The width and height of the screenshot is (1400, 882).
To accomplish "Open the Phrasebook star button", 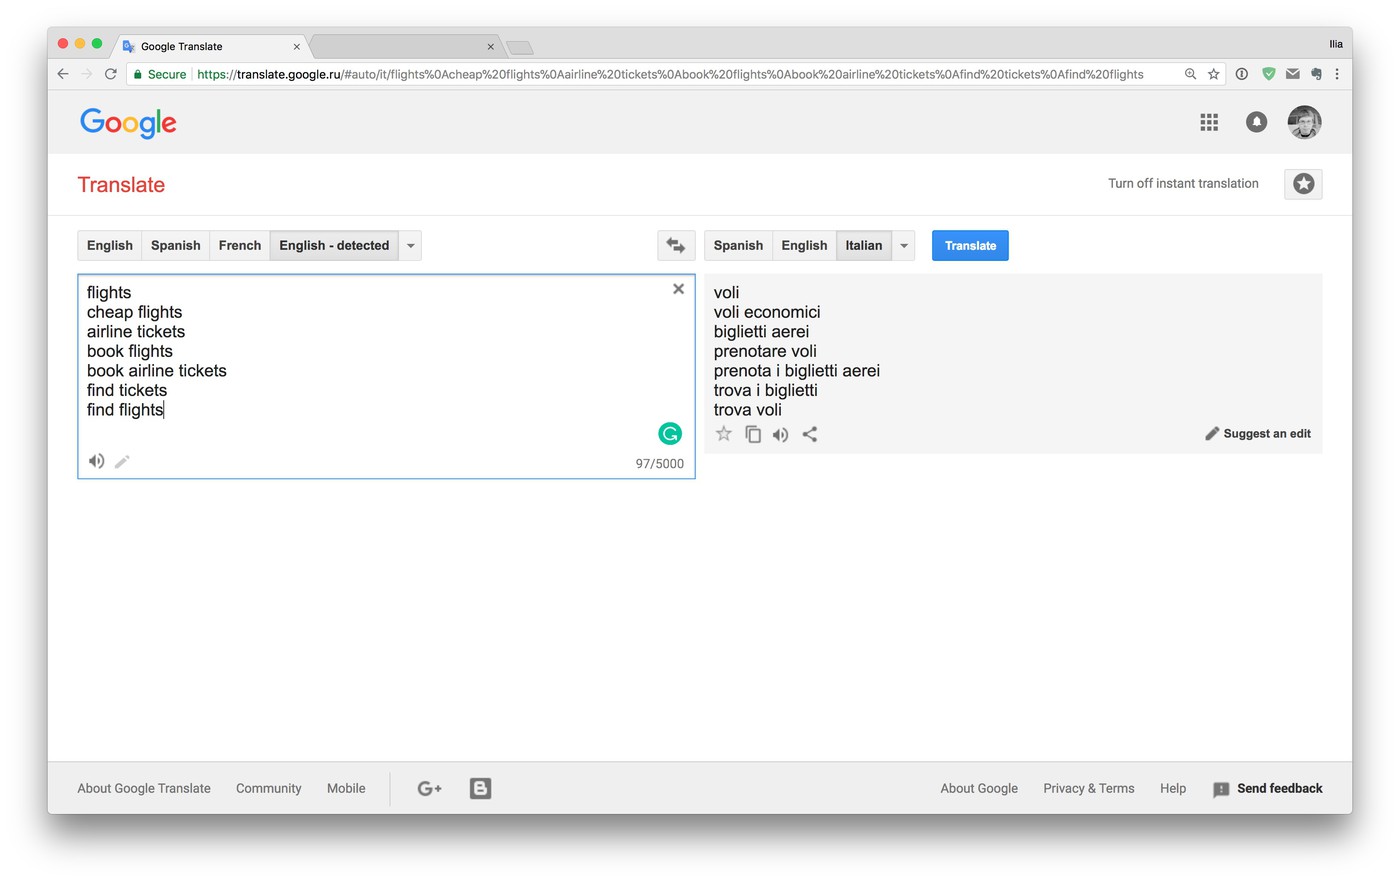I will pyautogui.click(x=1303, y=184).
